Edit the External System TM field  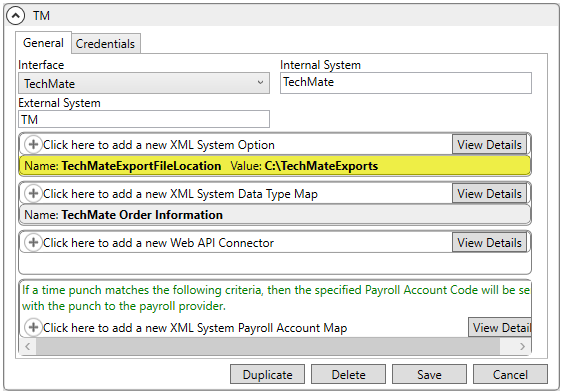144,119
